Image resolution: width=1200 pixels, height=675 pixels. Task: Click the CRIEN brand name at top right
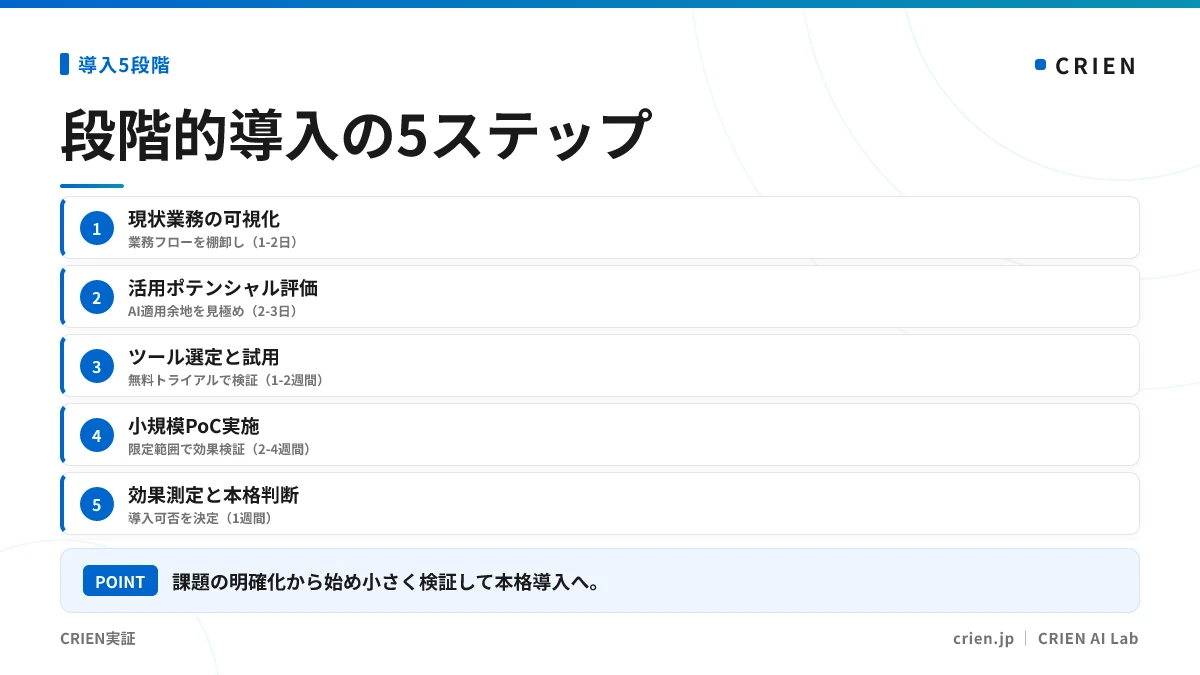(1096, 66)
